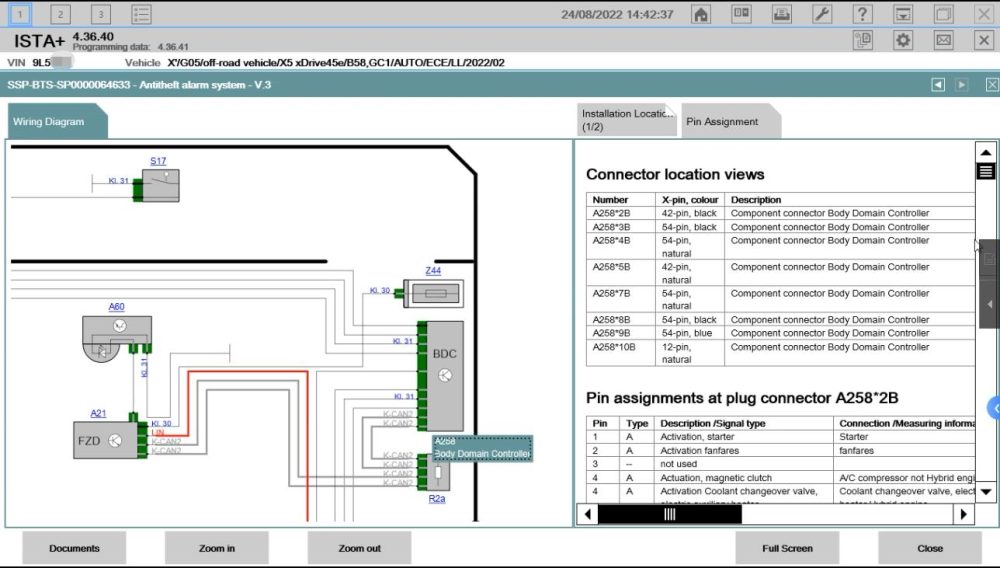1000x568 pixels.
Task: Click the A60 siren component symbol
Action: [x=117, y=338]
